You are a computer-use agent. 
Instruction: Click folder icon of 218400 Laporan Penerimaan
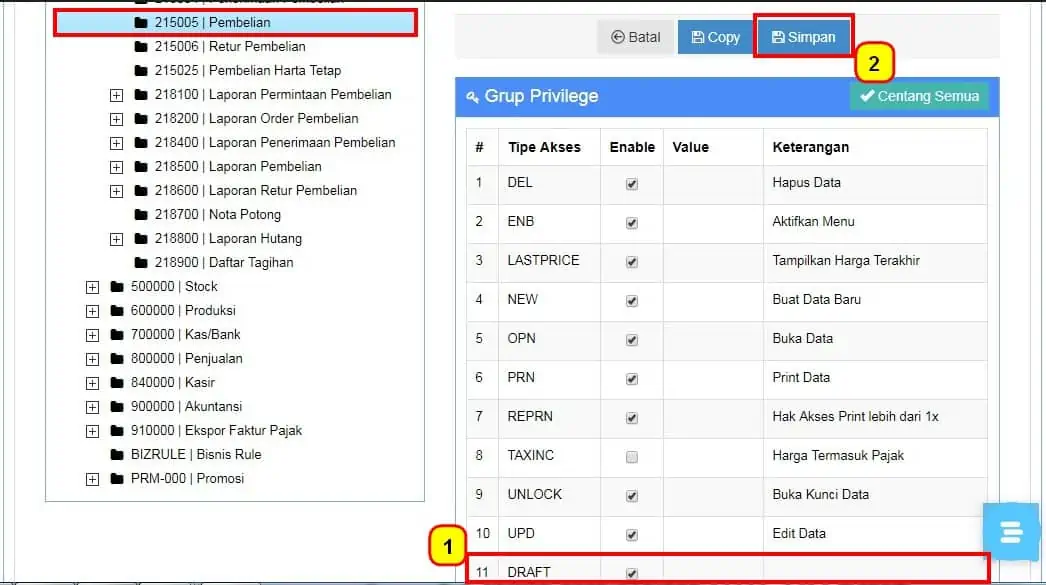tap(141, 143)
